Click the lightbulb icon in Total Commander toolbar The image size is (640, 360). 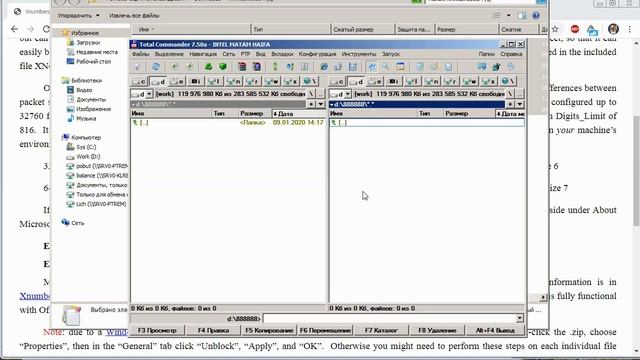point(137,67)
